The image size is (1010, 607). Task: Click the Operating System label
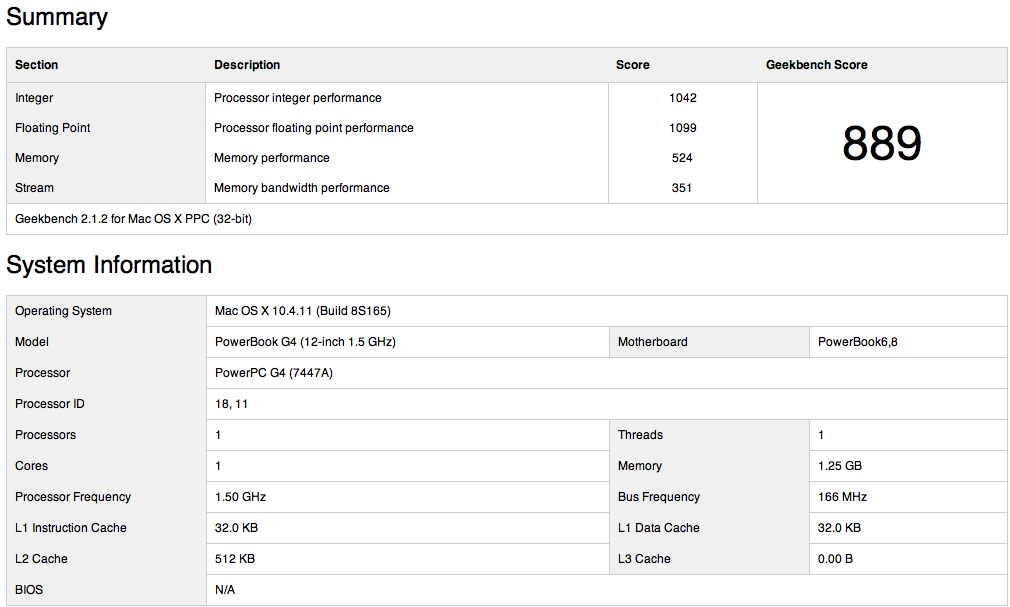click(63, 311)
